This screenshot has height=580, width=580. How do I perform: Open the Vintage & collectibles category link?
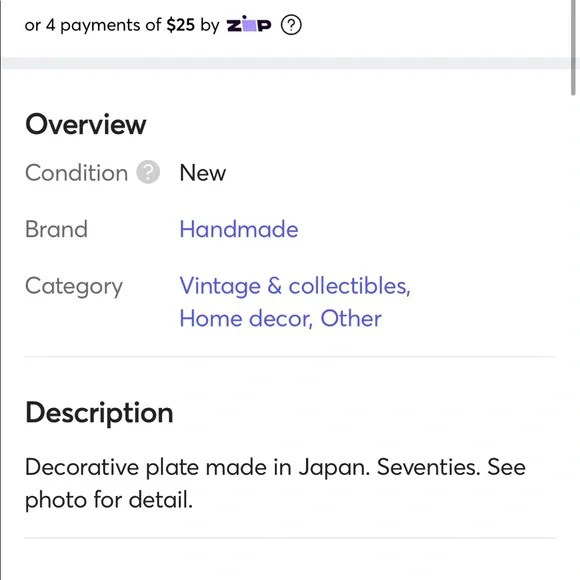pyautogui.click(x=295, y=286)
